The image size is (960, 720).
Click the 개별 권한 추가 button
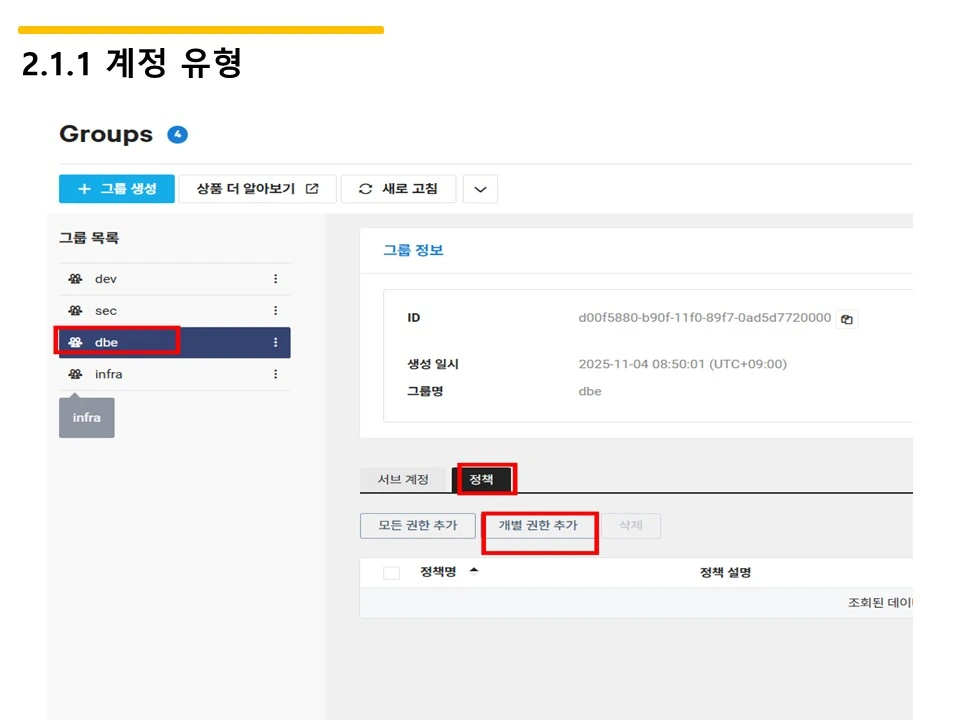[x=539, y=525]
